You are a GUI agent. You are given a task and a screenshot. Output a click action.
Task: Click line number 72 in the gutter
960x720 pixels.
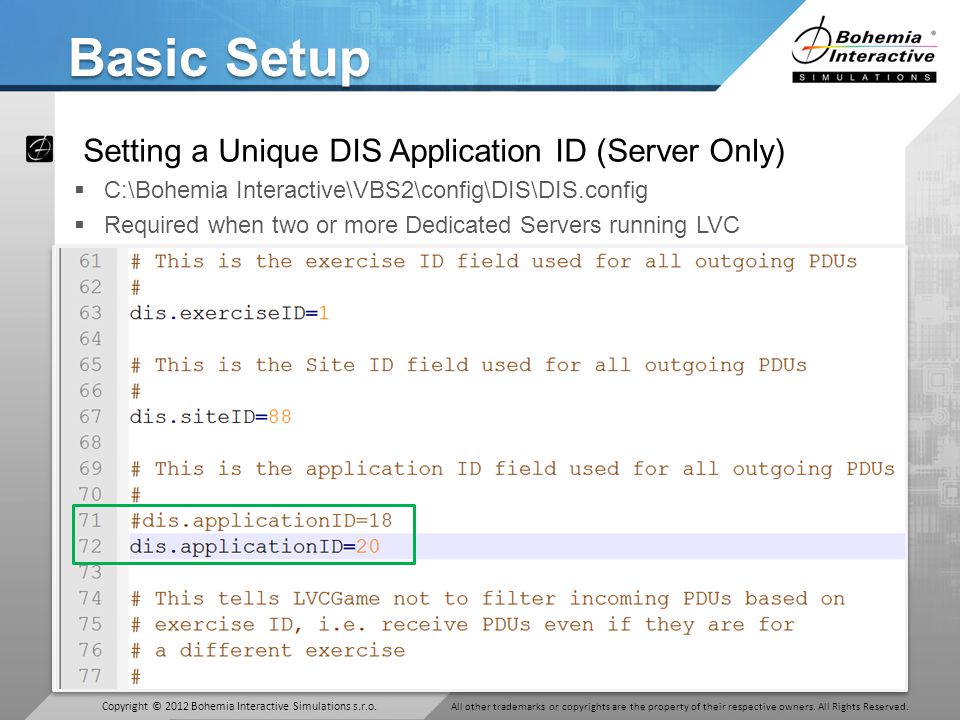pos(90,546)
